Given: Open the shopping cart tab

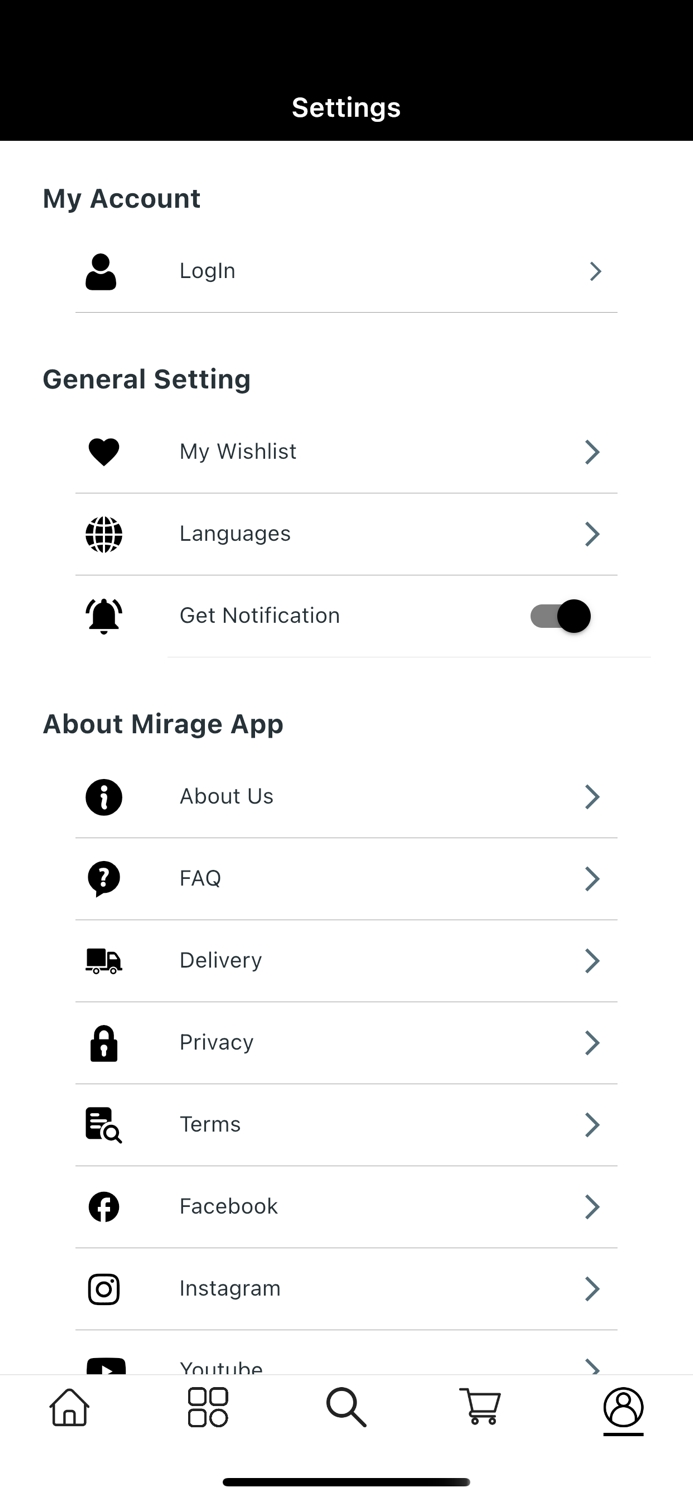Looking at the screenshot, I should (480, 1407).
